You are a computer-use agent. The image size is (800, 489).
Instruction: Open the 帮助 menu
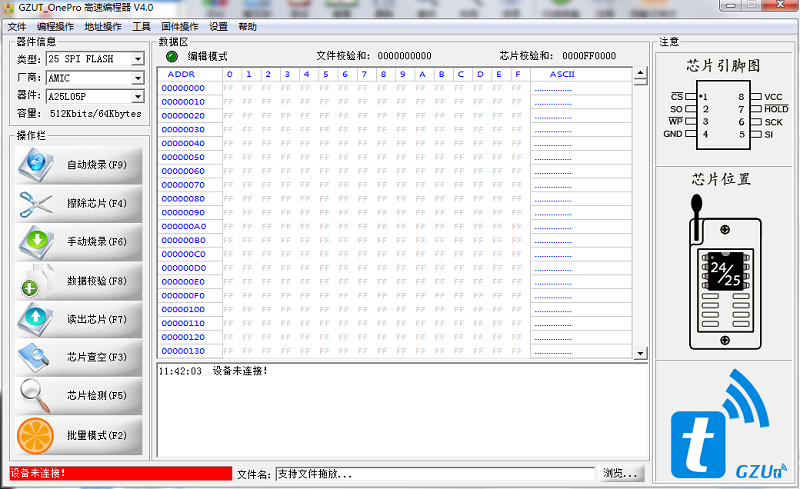pos(247,27)
